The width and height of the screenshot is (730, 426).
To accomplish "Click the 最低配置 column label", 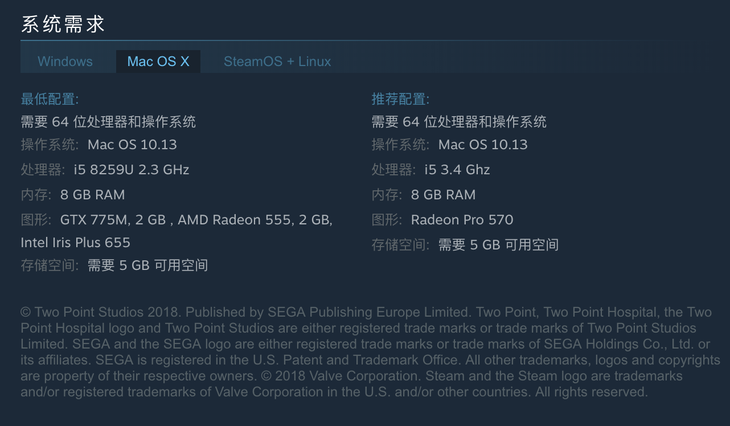I will click(50, 99).
